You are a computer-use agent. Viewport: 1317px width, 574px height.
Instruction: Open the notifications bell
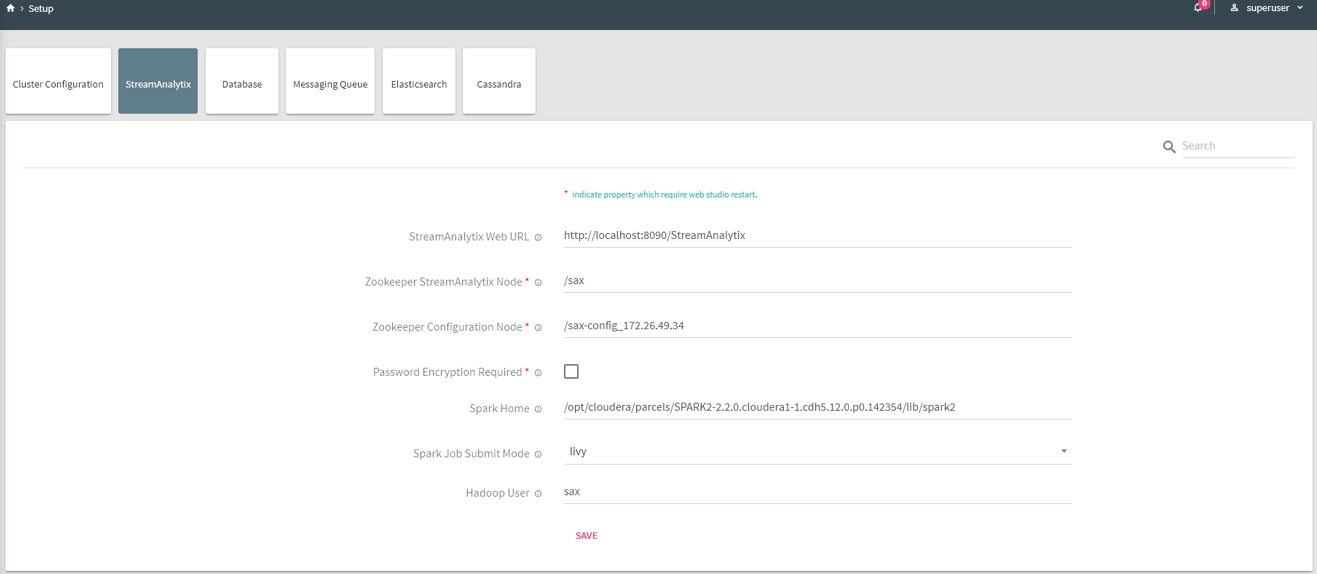[x=1198, y=8]
